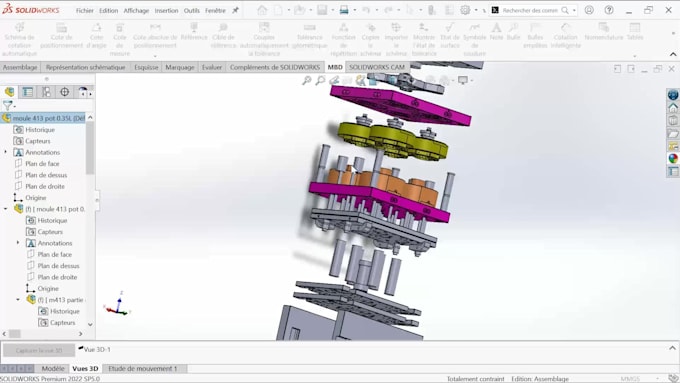Click the Etat de surface tool

coord(450,36)
